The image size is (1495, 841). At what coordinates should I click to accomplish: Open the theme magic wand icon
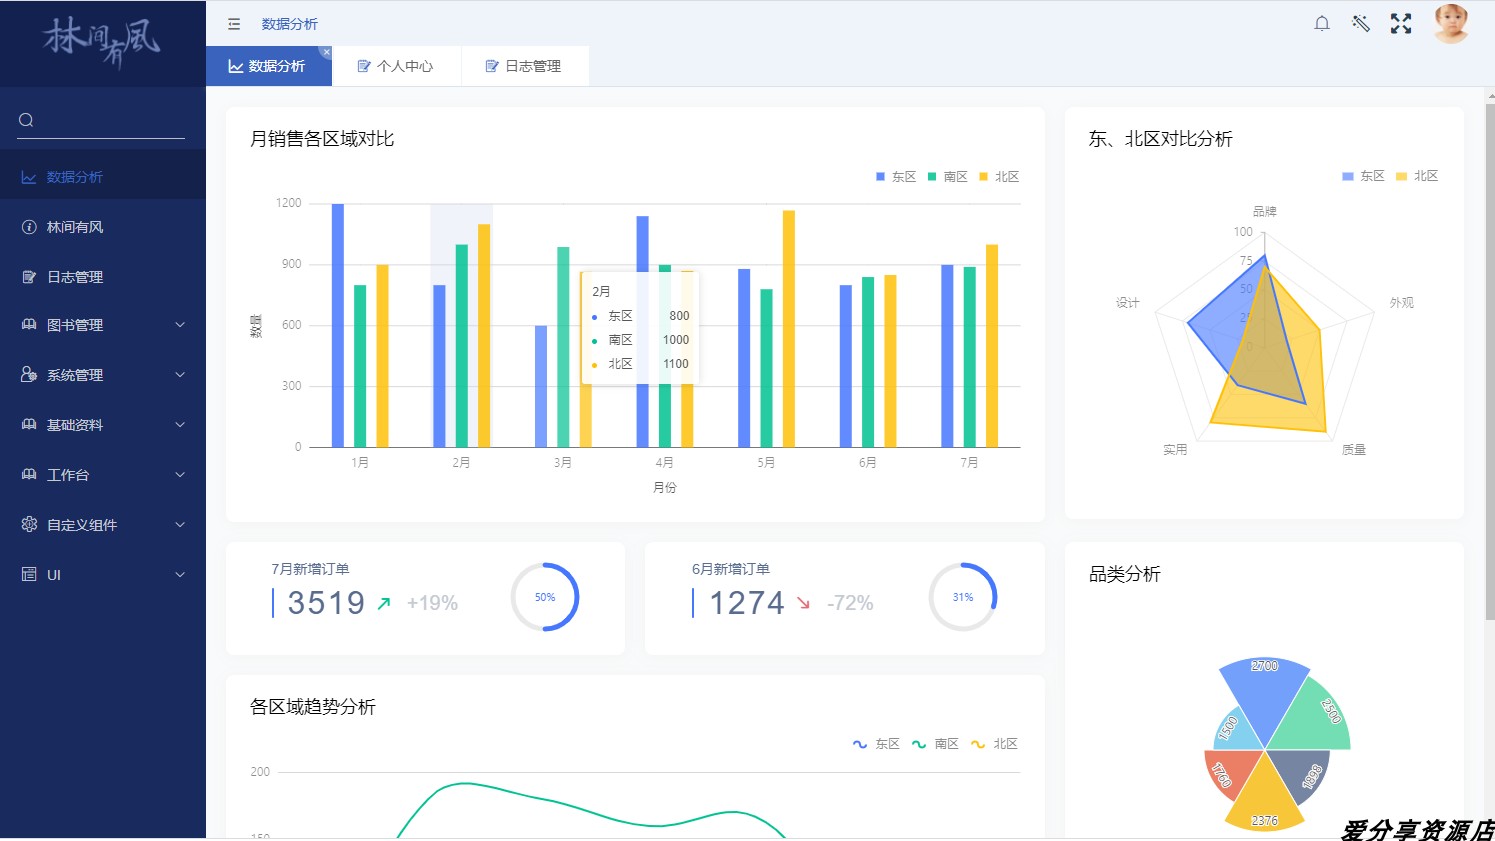pos(1361,24)
